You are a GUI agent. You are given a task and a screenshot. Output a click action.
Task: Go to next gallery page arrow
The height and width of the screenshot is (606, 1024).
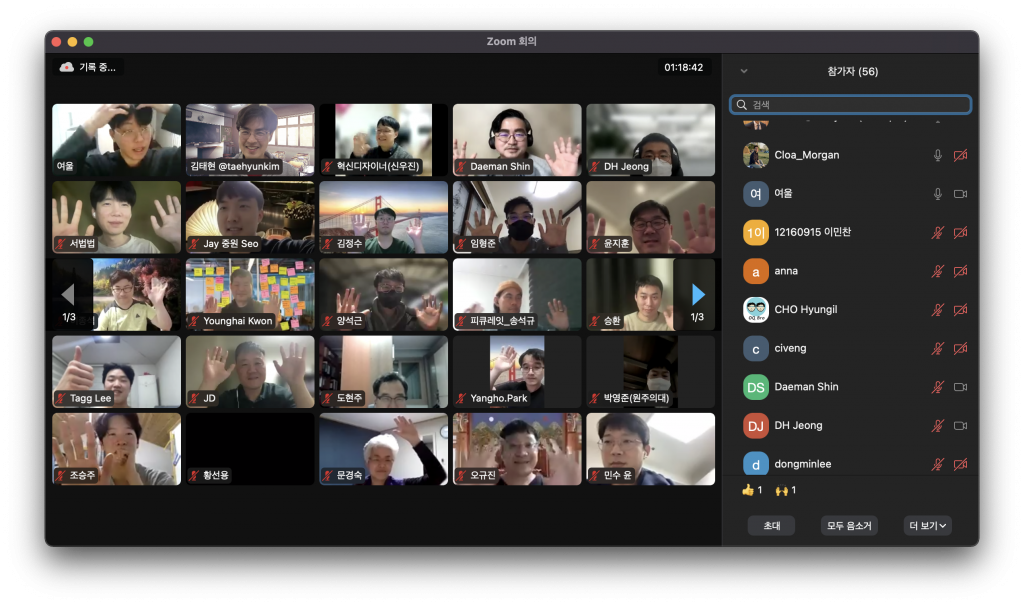coord(698,295)
